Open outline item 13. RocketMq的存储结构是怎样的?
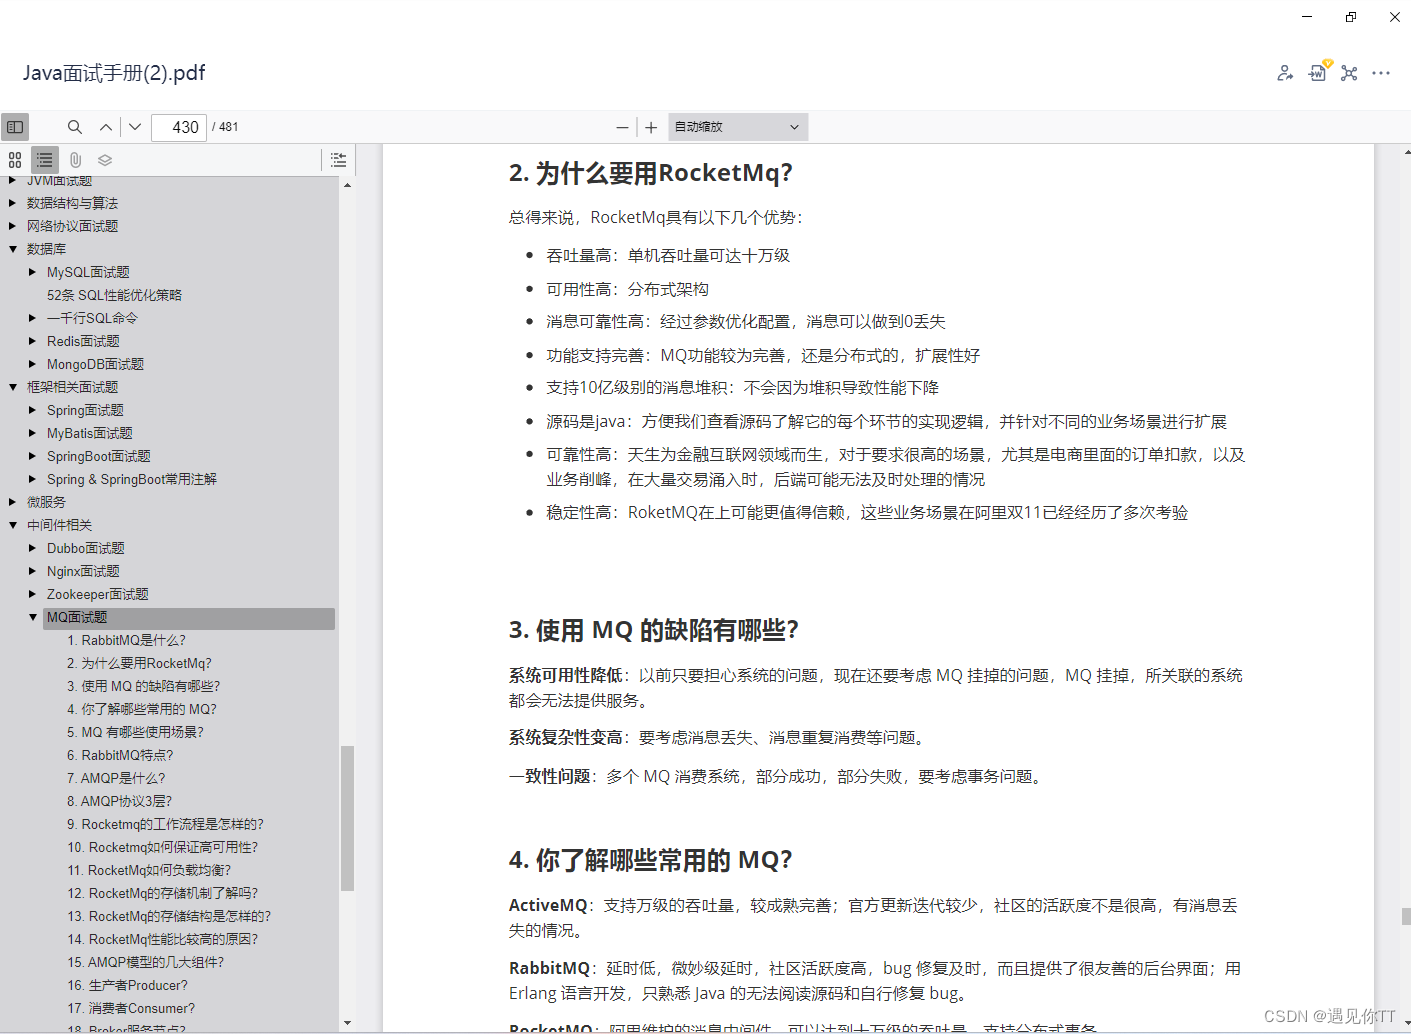1411x1034 pixels. pyautogui.click(x=169, y=916)
